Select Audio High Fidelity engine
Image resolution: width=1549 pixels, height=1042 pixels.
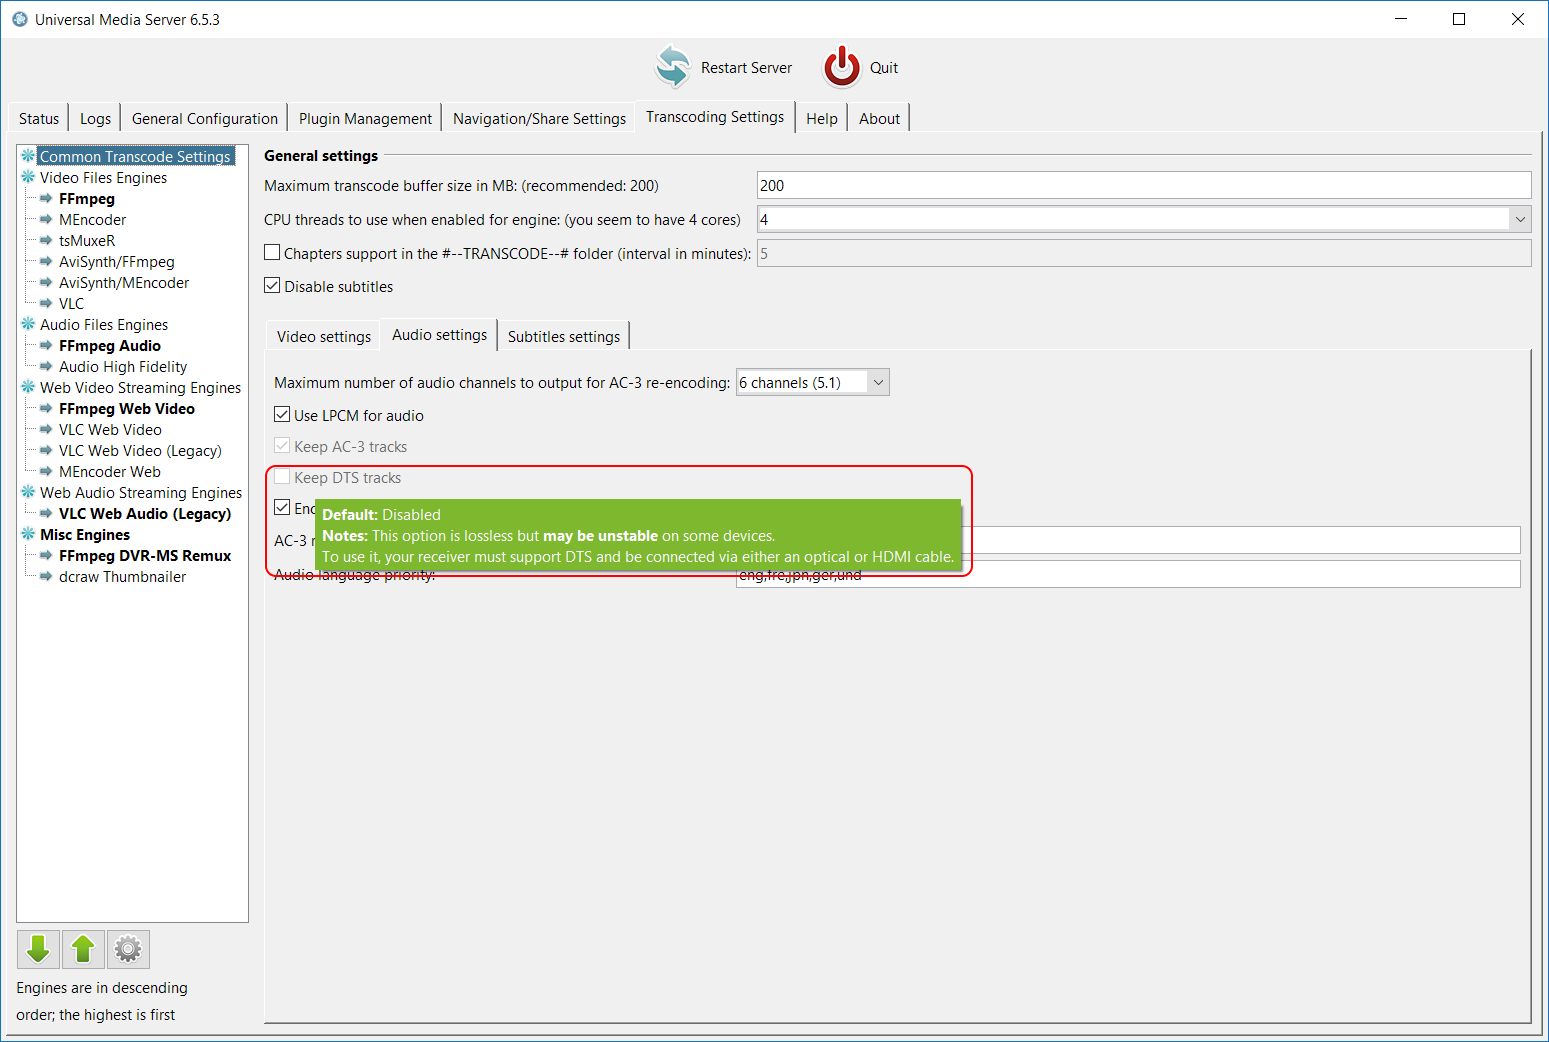pos(123,366)
